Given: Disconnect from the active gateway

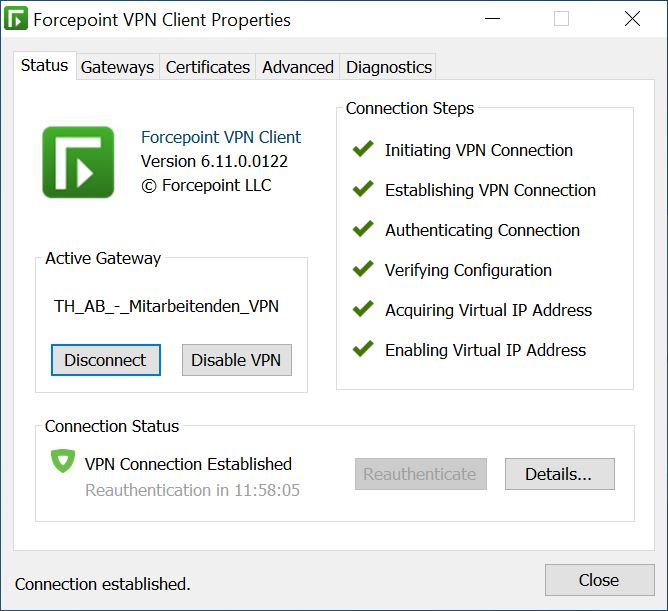Looking at the screenshot, I should [106, 360].
